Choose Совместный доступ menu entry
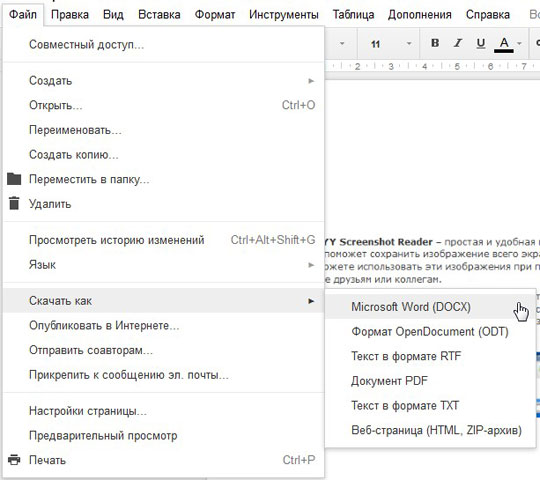The width and height of the screenshot is (540, 480). (x=164, y=44)
